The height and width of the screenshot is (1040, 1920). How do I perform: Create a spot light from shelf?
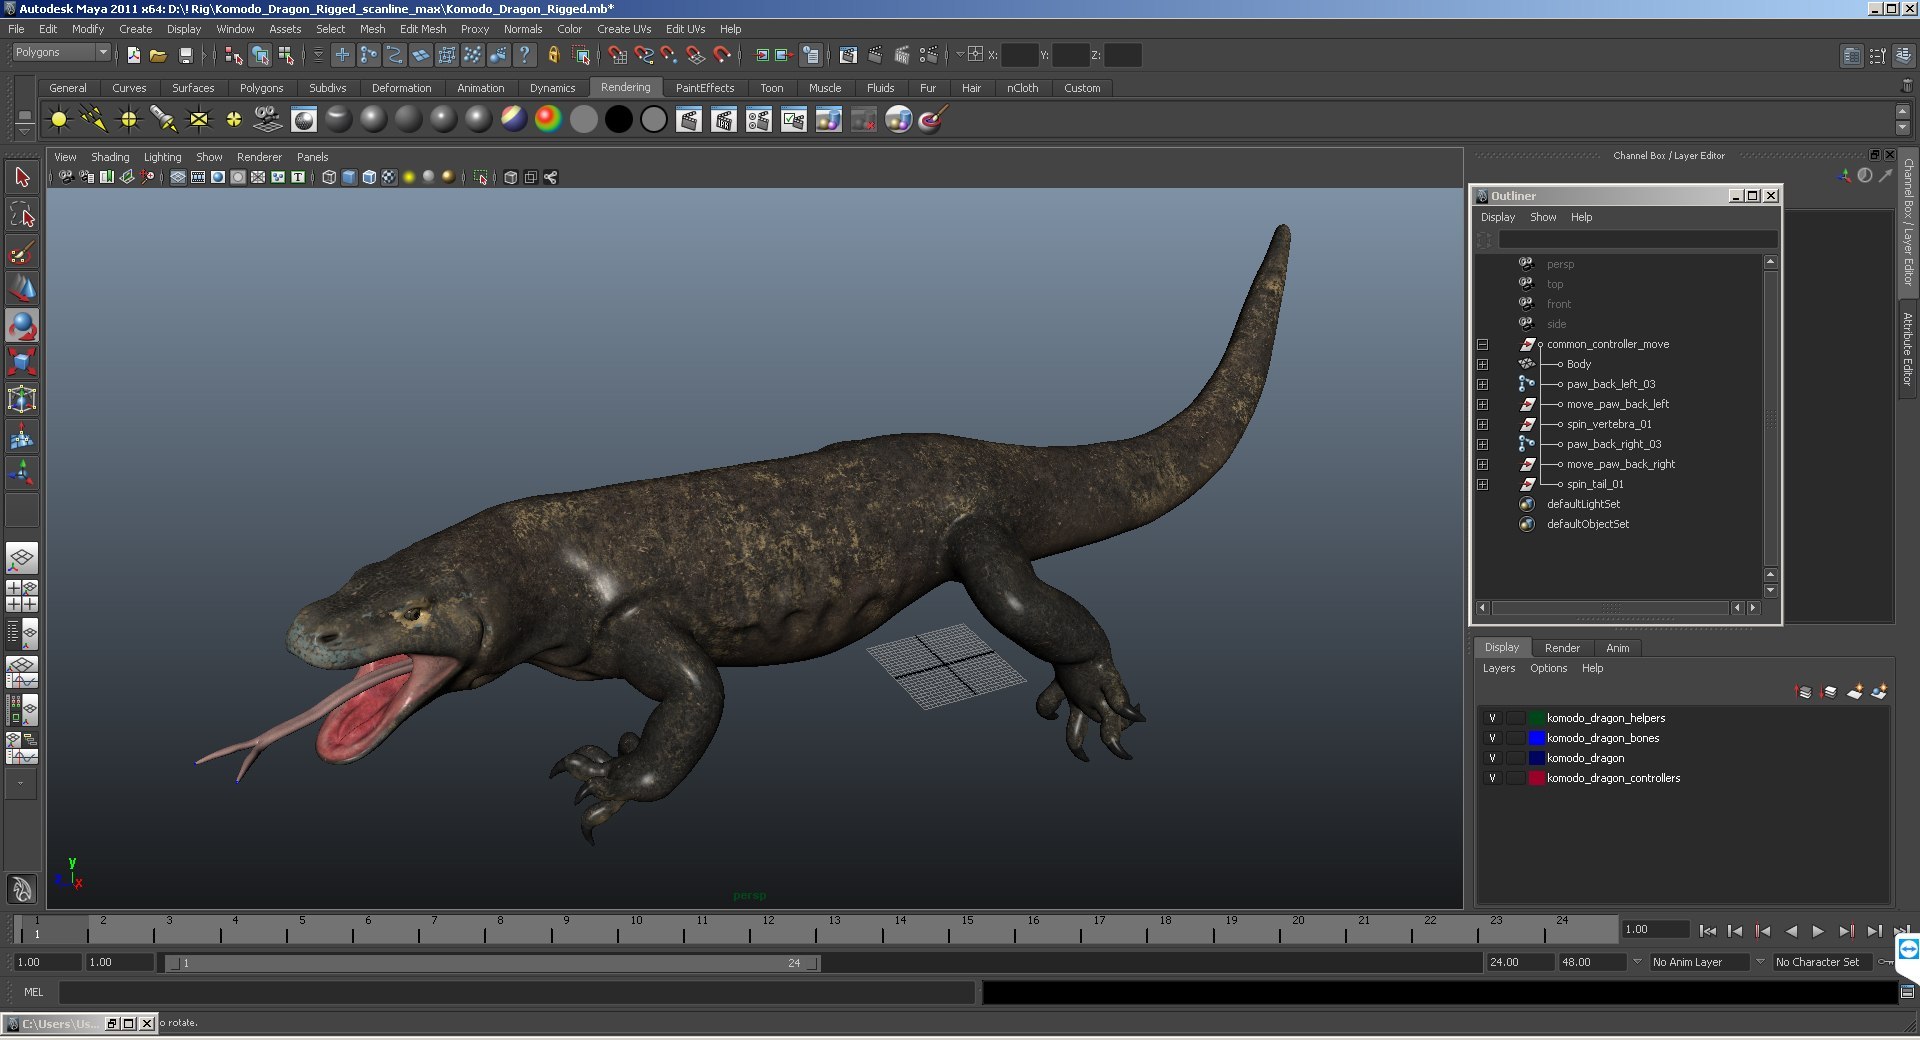click(x=164, y=120)
